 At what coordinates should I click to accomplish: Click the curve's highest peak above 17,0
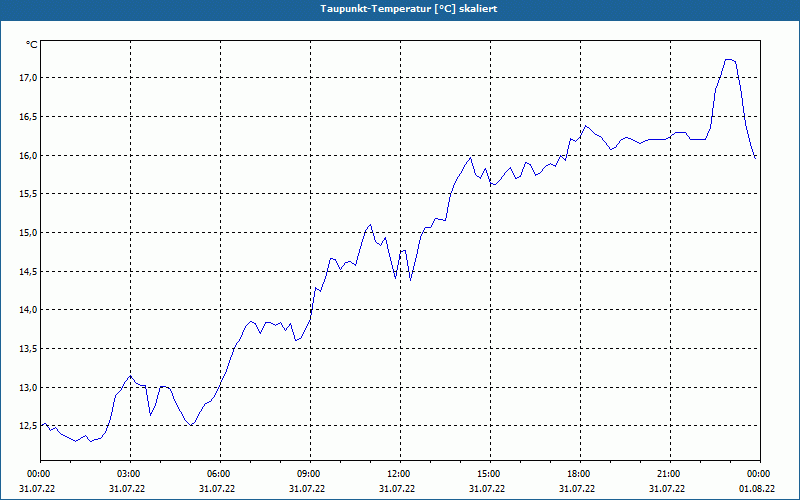(x=729, y=60)
